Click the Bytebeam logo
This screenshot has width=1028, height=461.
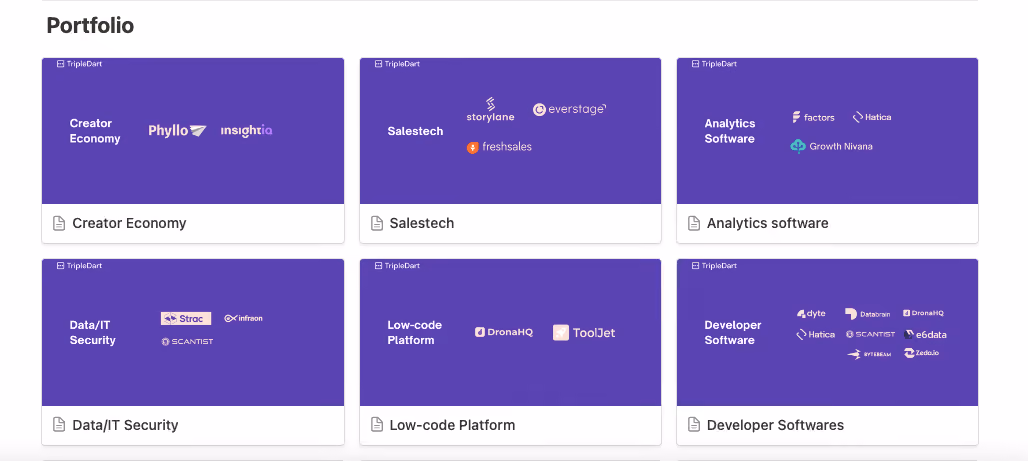coord(869,355)
